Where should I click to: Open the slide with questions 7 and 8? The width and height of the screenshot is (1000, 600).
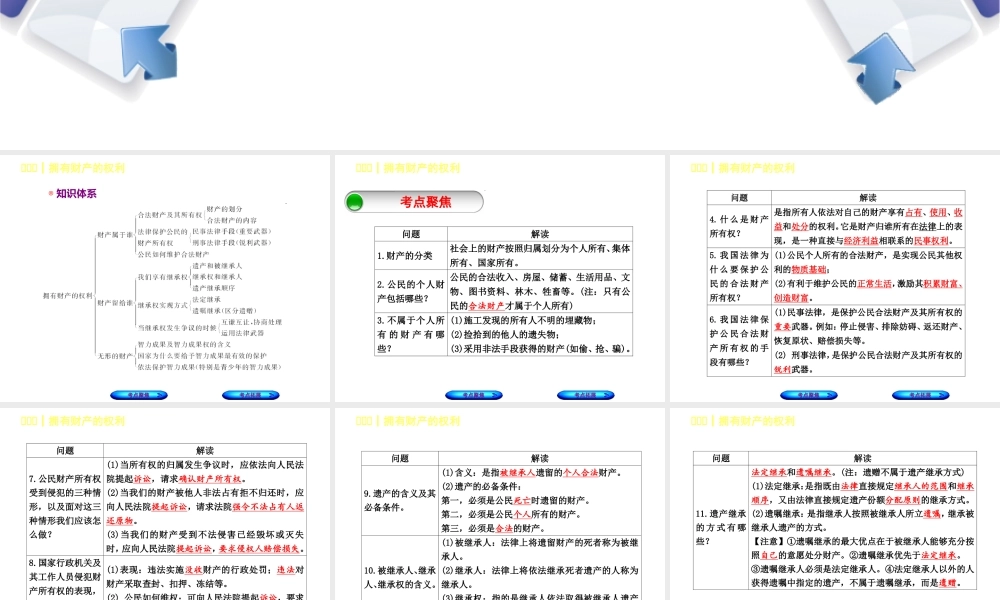(165, 504)
